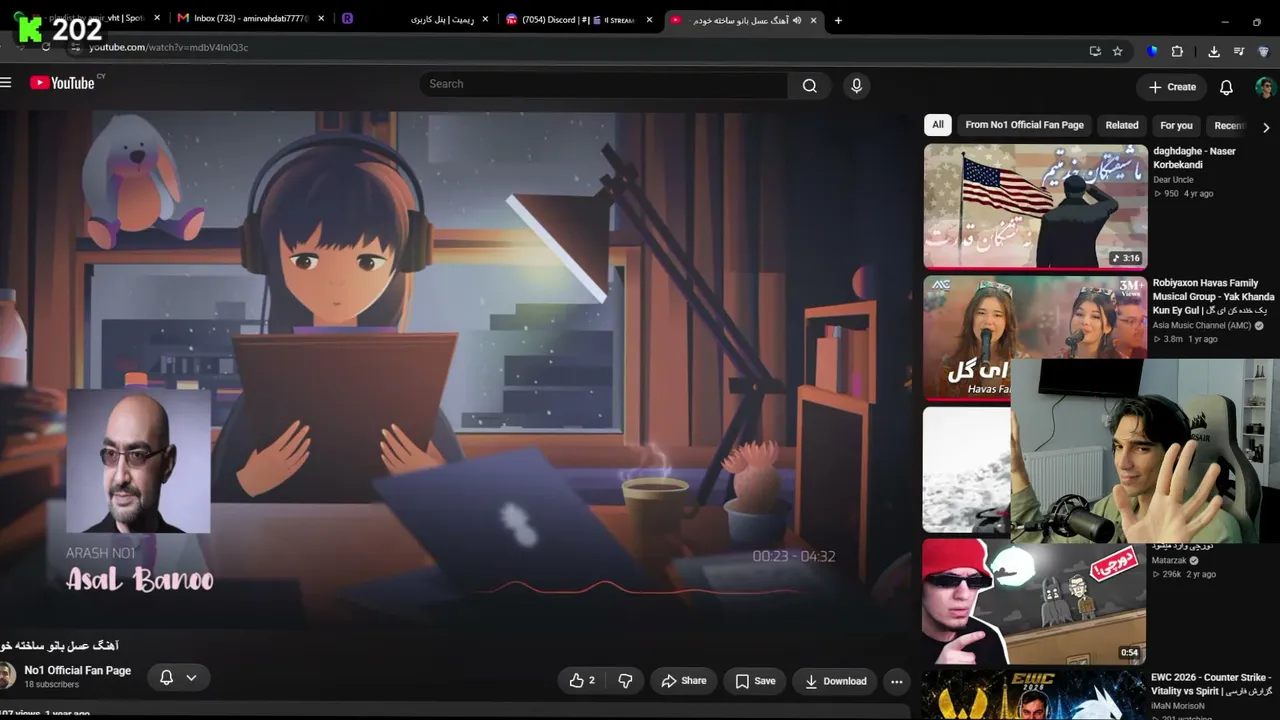Click the browser address bar URL
Viewport: 1280px width, 720px height.
168,48
